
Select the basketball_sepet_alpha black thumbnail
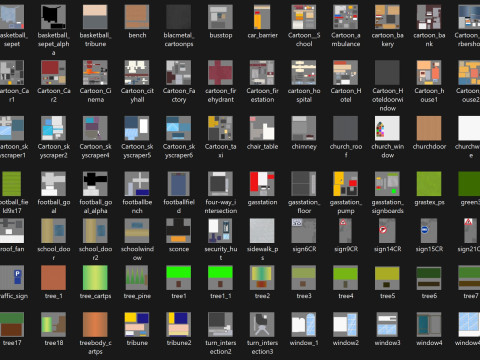click(54, 17)
